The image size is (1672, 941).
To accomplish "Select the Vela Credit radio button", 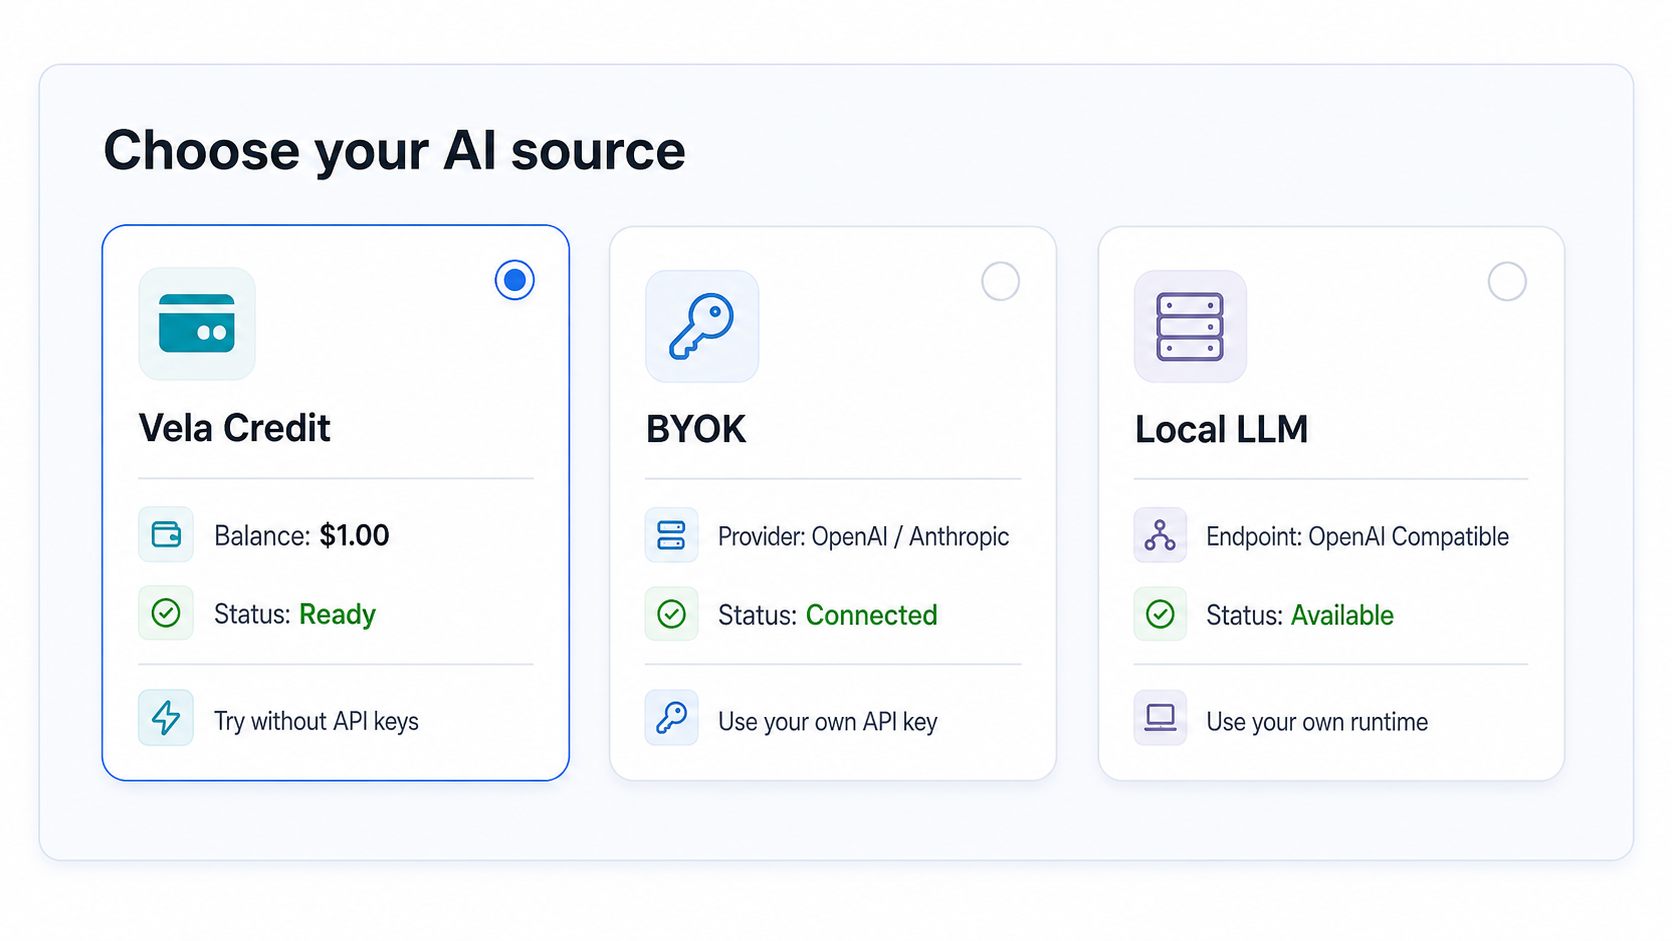I will pyautogui.click(x=515, y=280).
